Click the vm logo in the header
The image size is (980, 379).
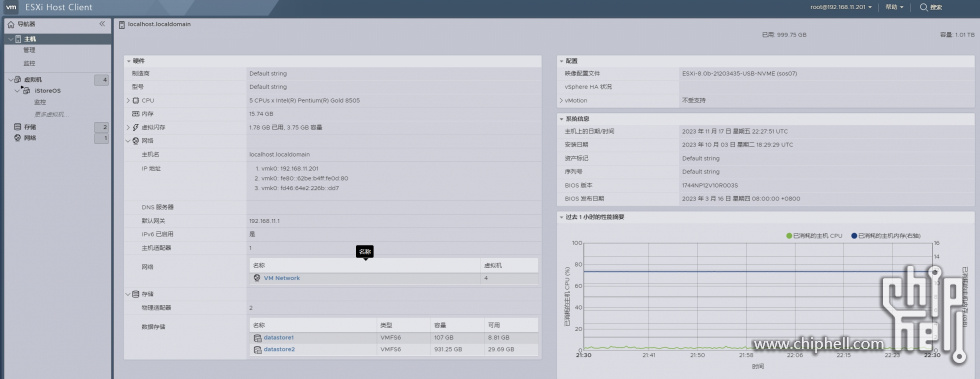pyautogui.click(x=11, y=8)
